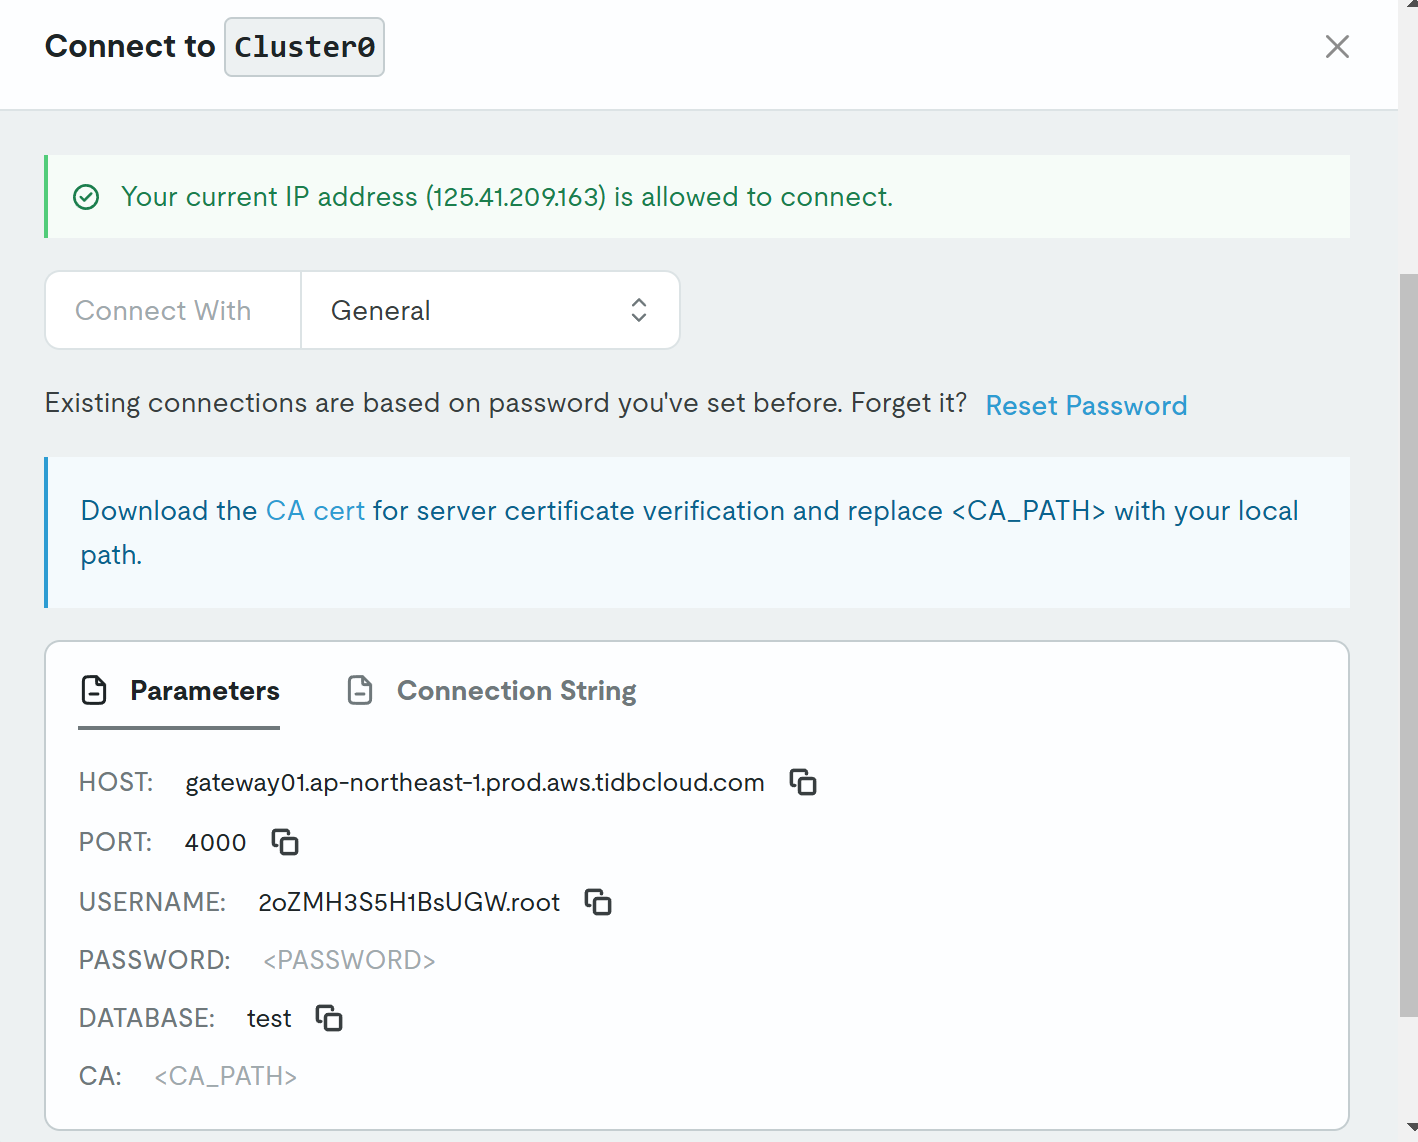Switch to the Connection String tab

click(x=516, y=691)
